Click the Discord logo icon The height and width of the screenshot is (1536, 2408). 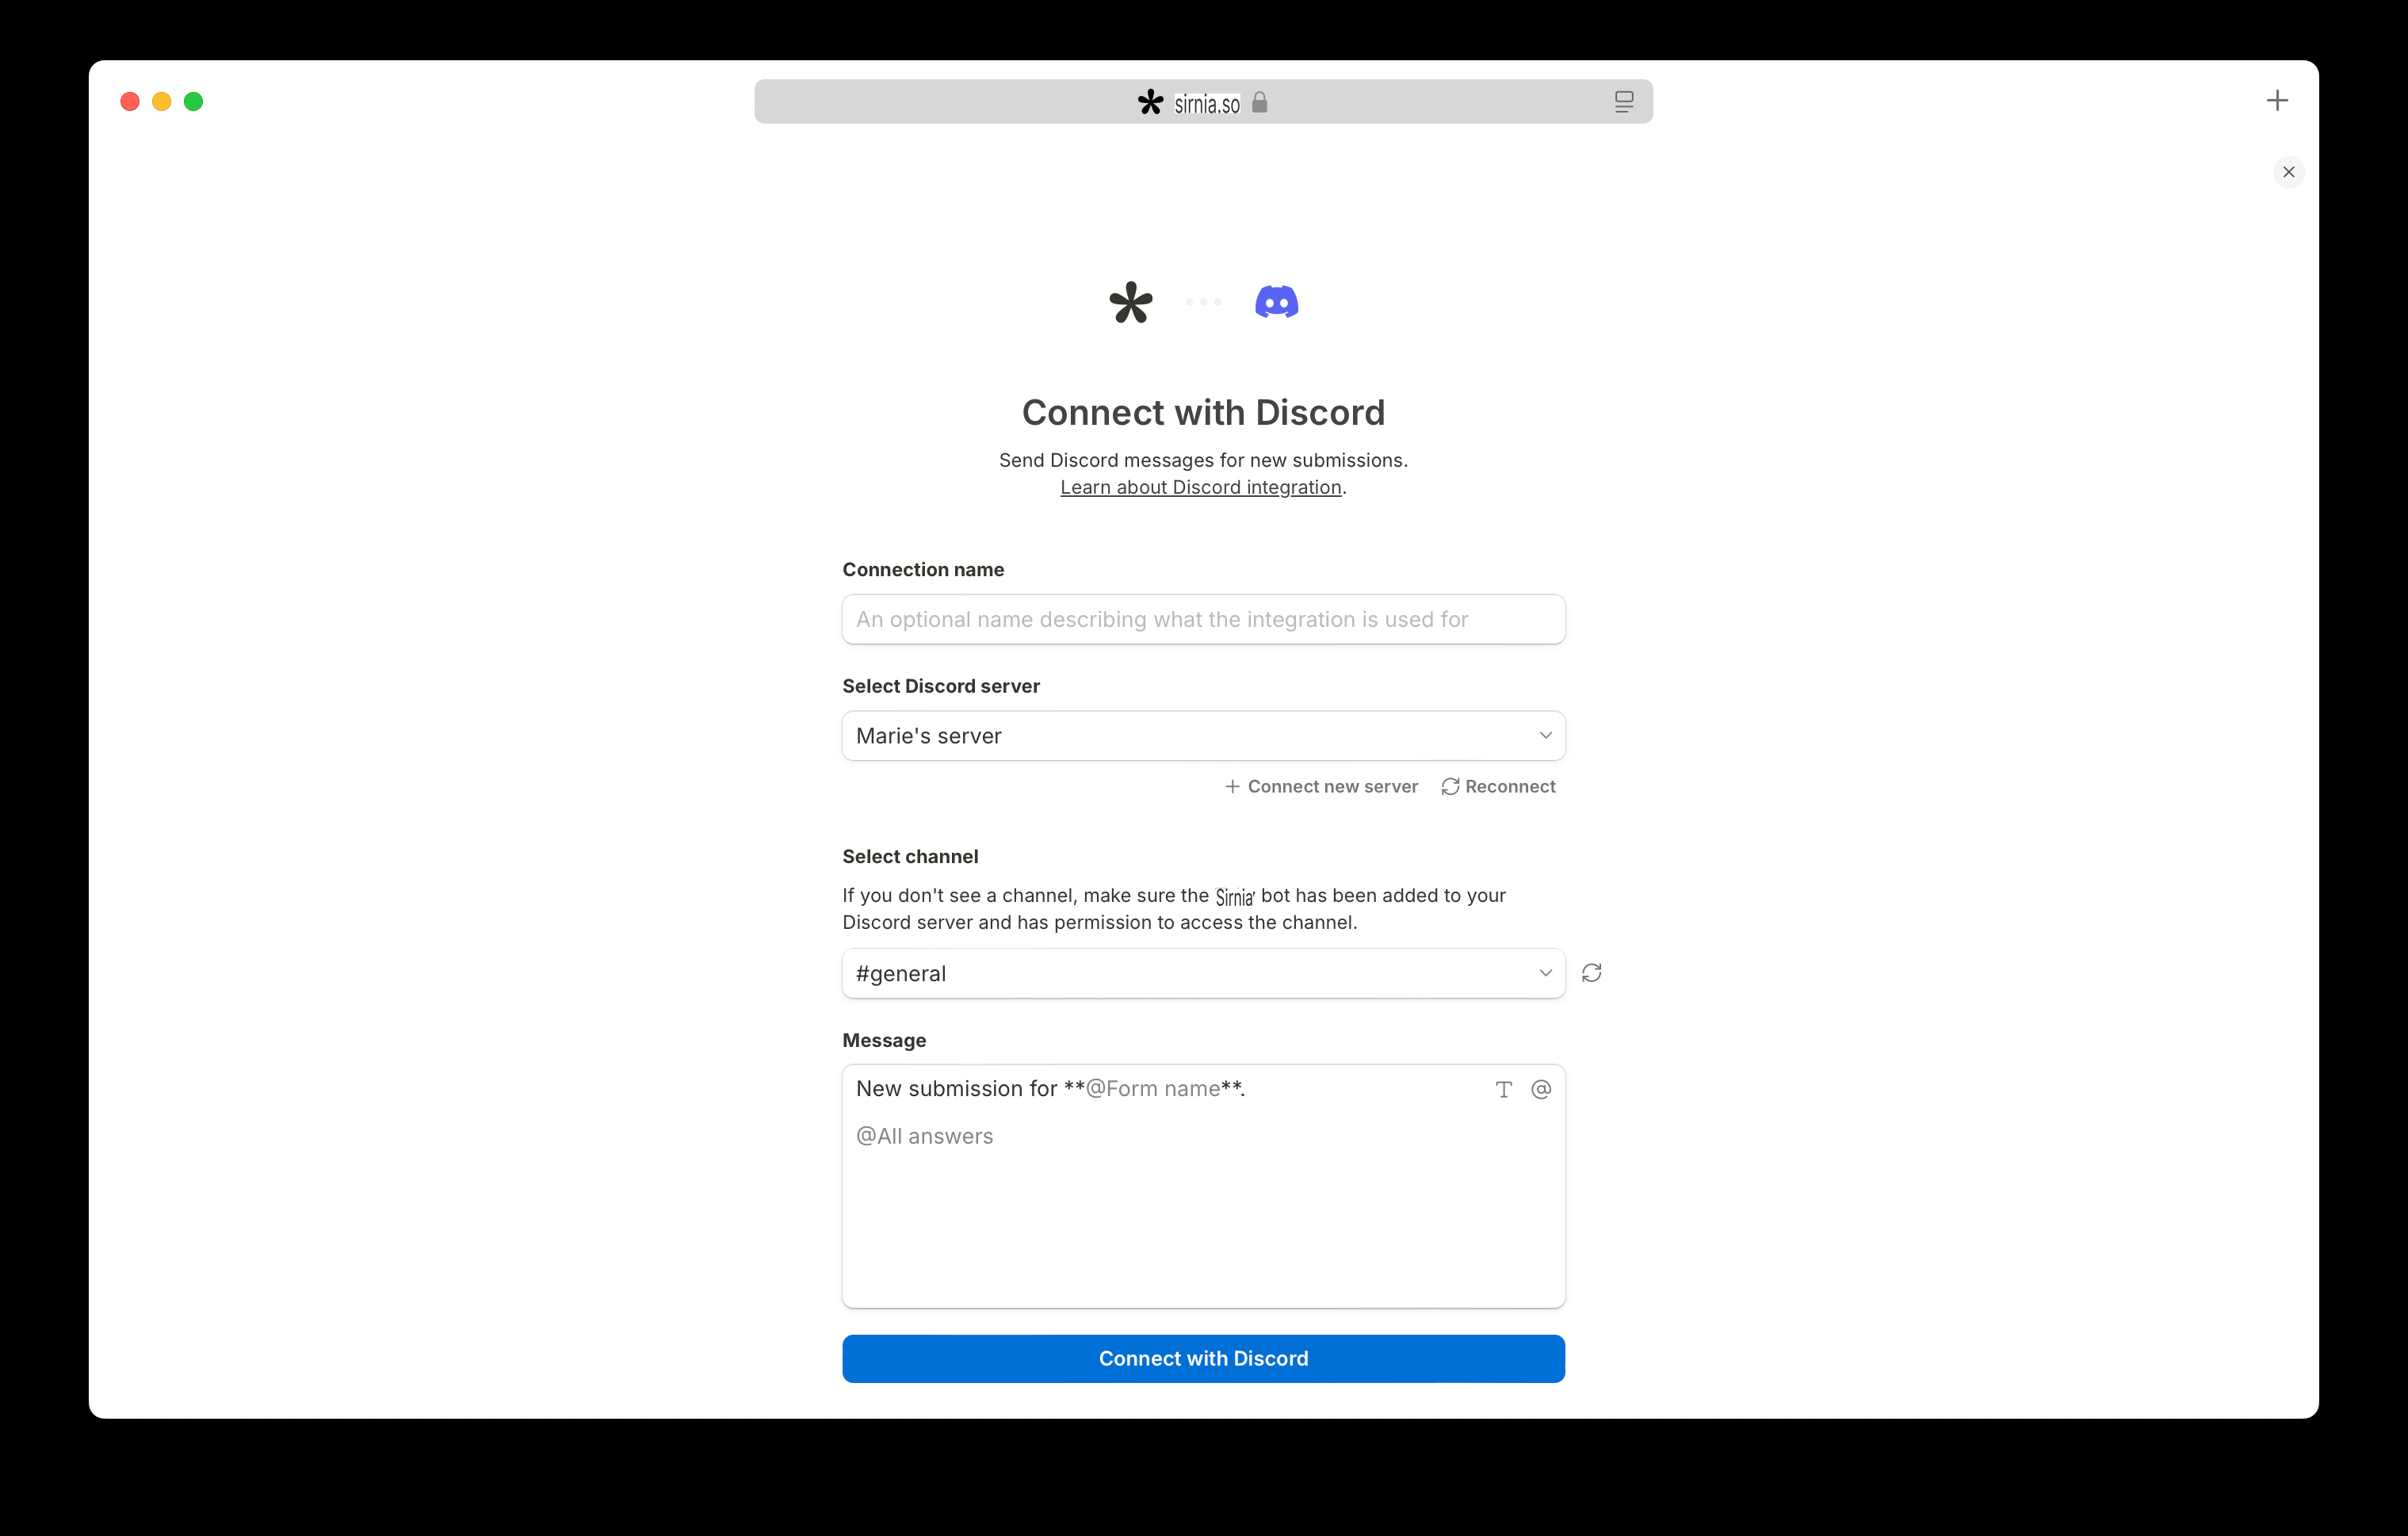1276,301
